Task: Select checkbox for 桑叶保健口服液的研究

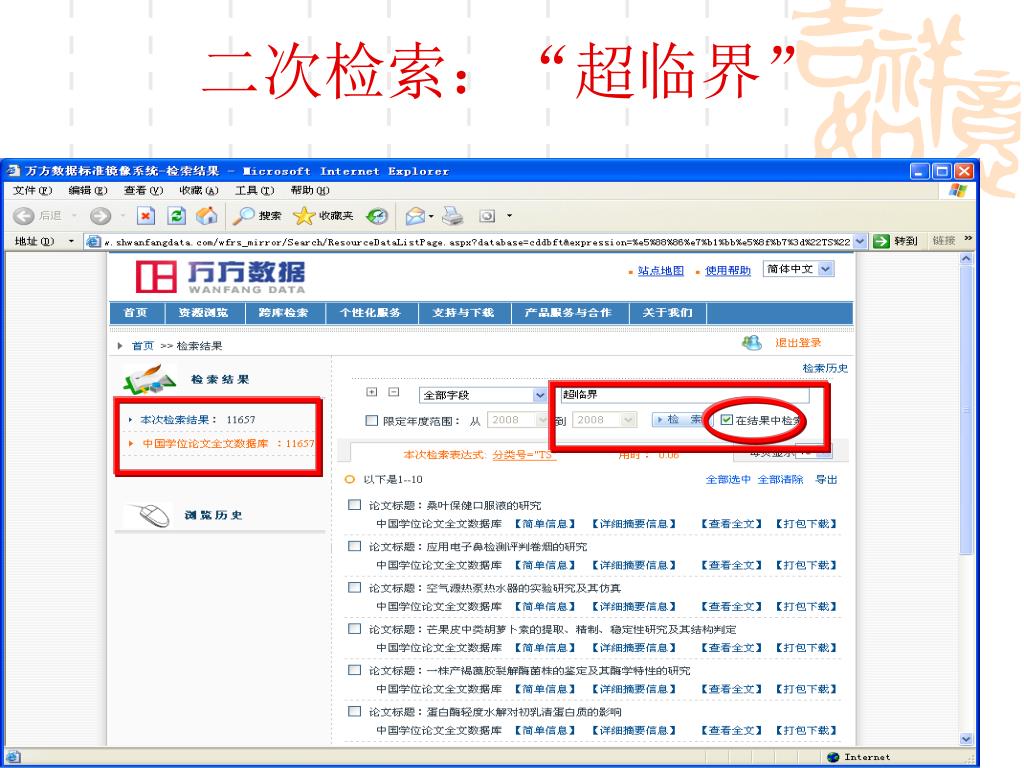Action: [355, 505]
